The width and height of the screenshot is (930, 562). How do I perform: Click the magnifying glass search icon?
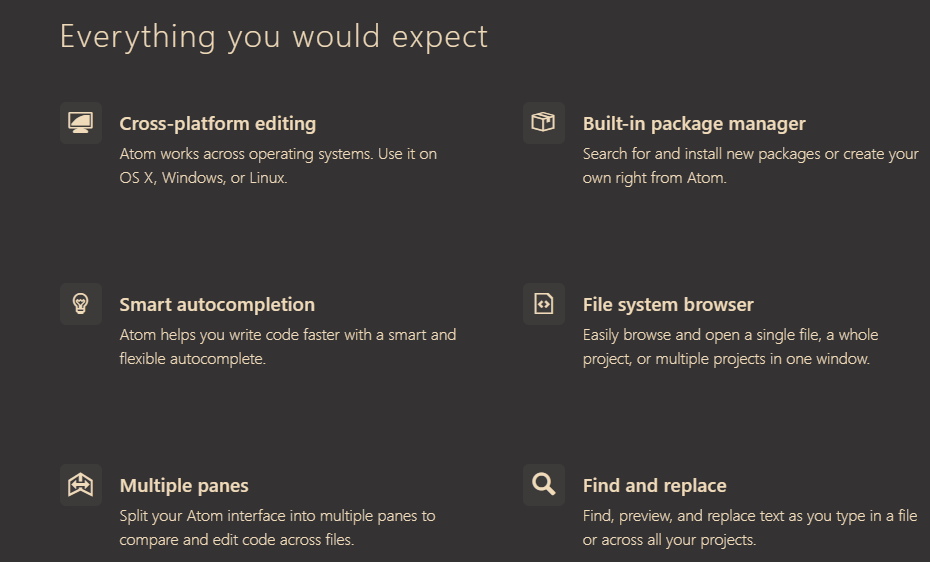point(543,485)
